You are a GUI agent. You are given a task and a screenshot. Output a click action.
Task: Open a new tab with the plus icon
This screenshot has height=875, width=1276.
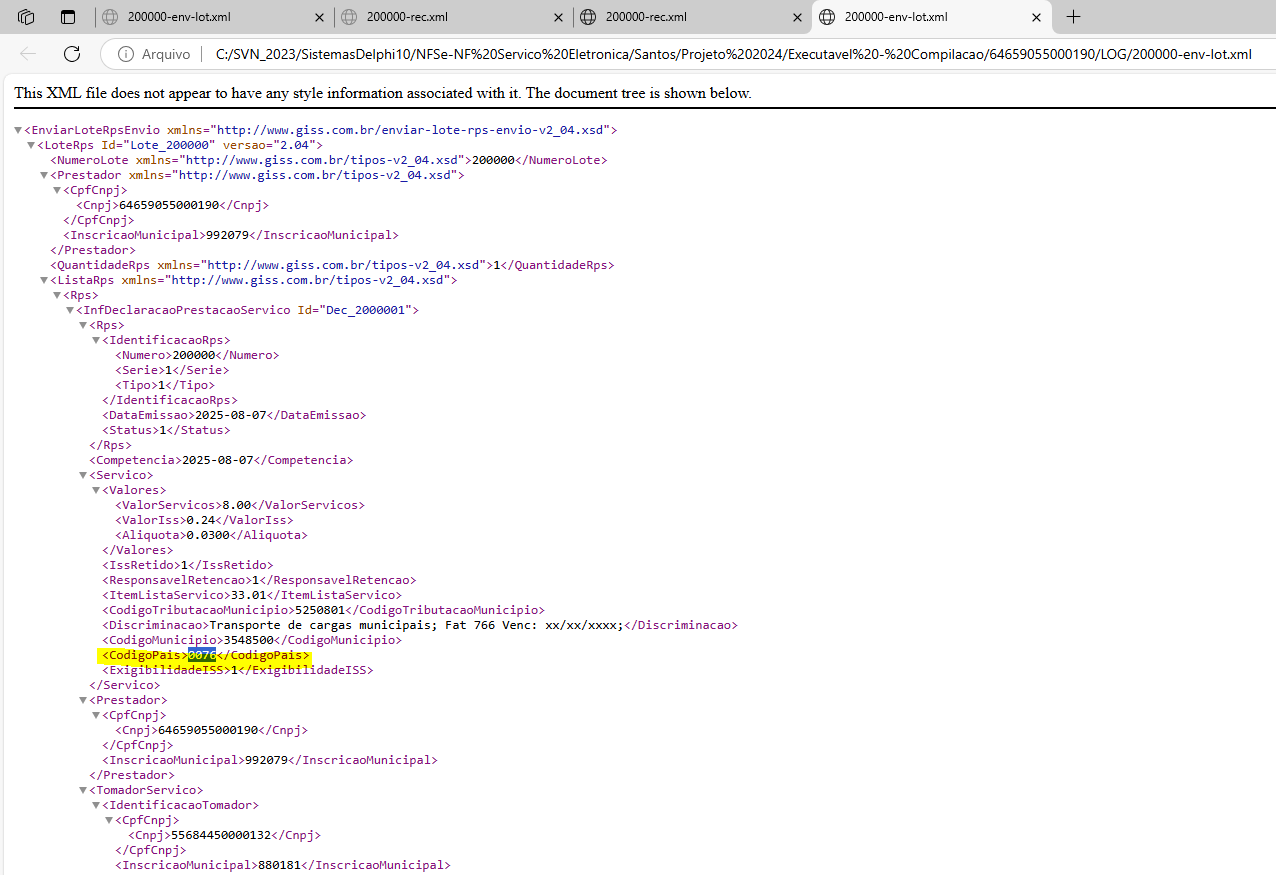pyautogui.click(x=1073, y=17)
